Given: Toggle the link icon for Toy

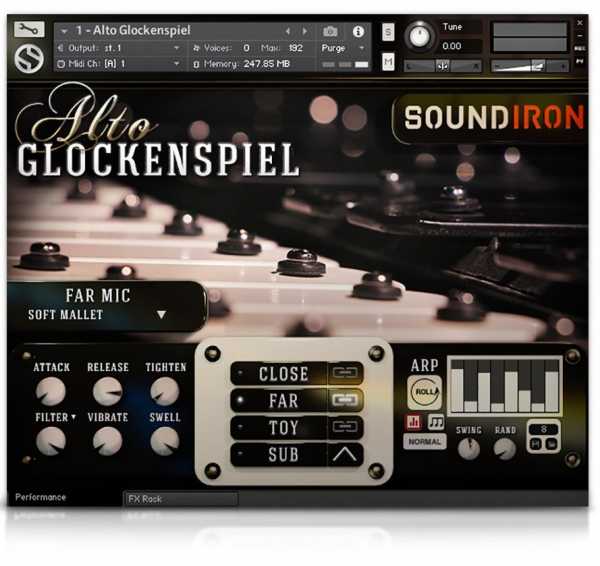Looking at the screenshot, I should pyautogui.click(x=345, y=427).
